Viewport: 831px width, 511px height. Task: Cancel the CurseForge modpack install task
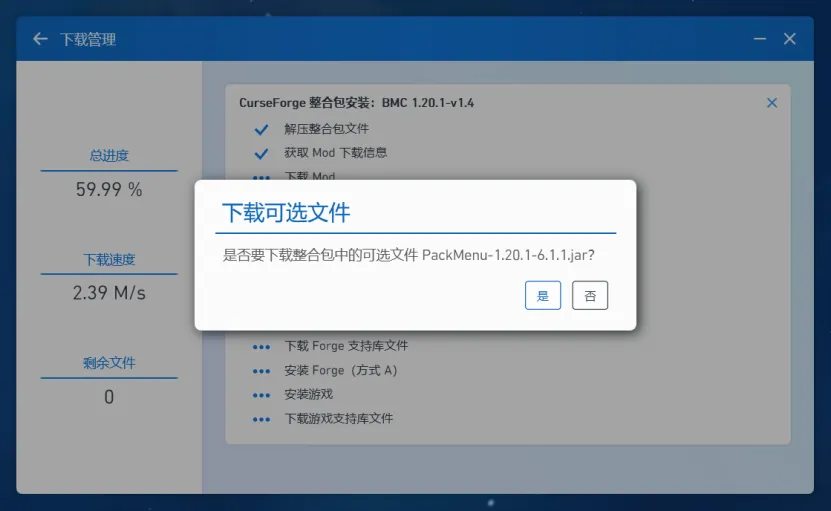pyautogui.click(x=772, y=103)
